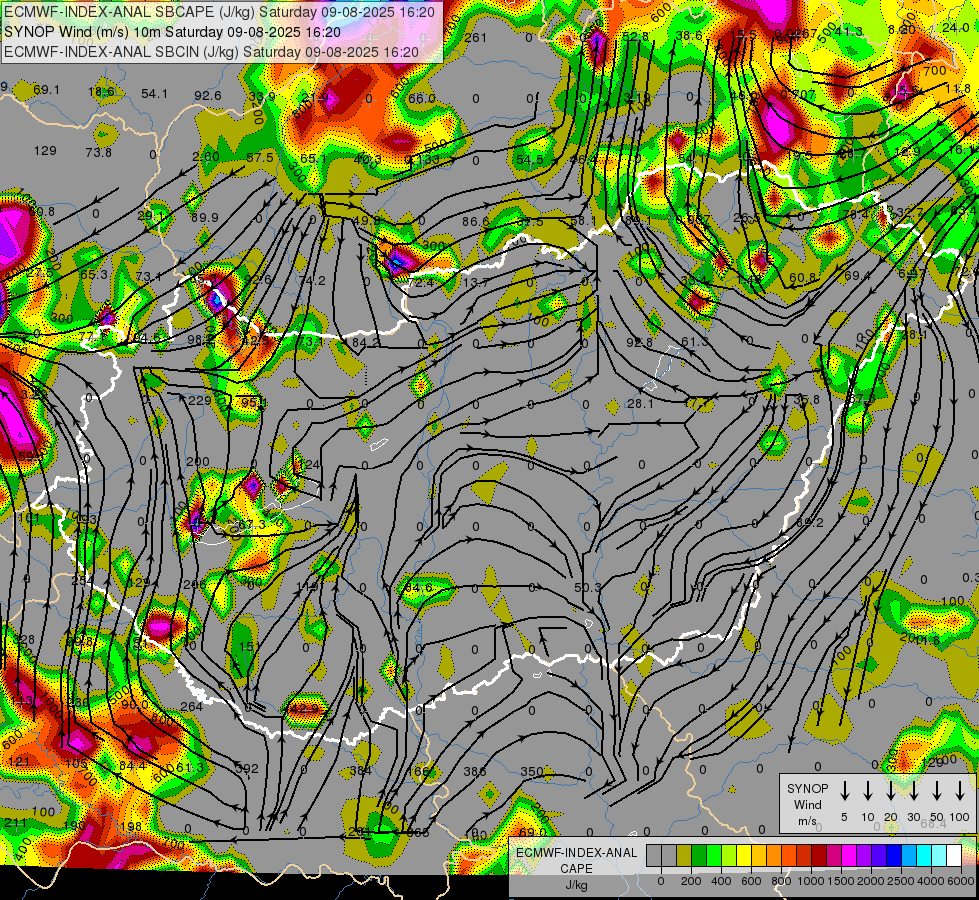Select the olive 200 J/kg CAPE swatch
The image size is (979, 900).
684,855
